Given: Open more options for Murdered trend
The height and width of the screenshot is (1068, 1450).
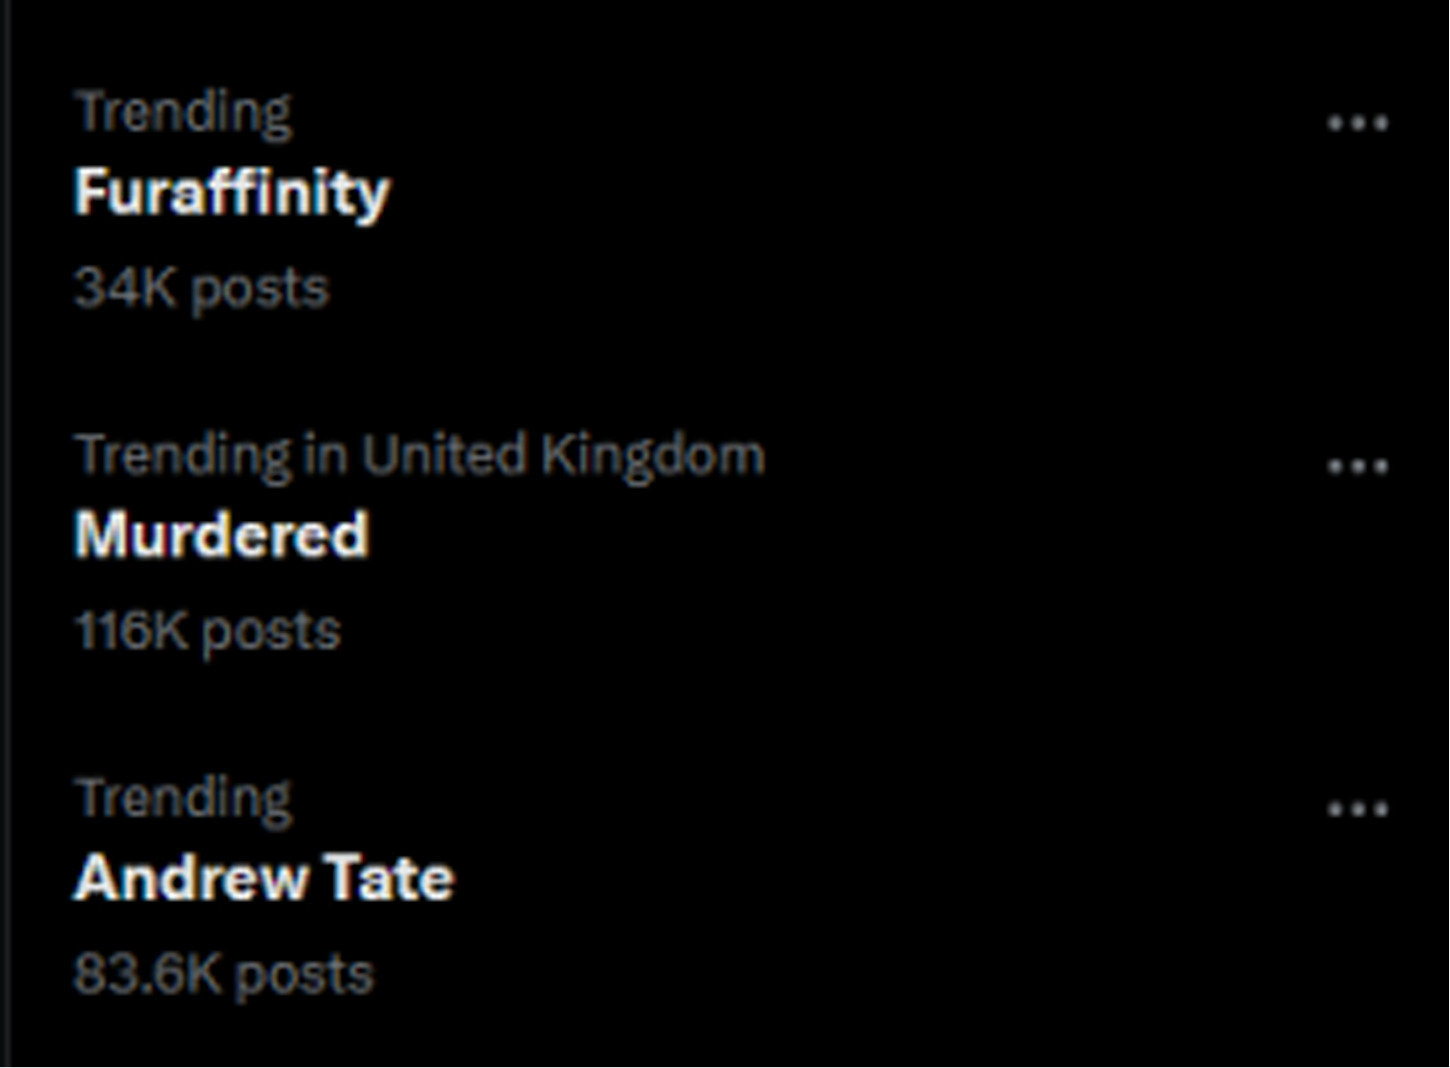Looking at the screenshot, I should click(1357, 466).
